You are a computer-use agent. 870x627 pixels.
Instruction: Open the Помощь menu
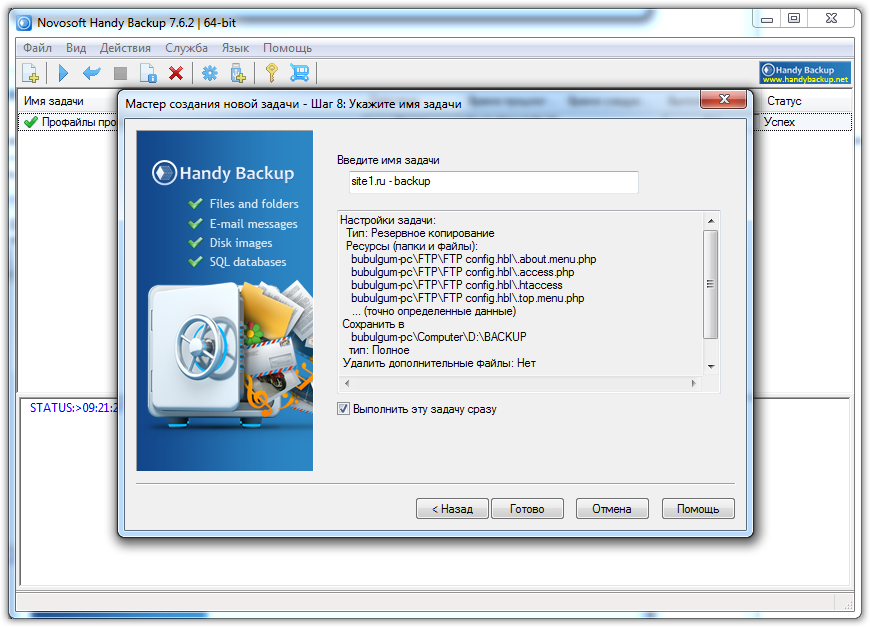click(x=287, y=48)
